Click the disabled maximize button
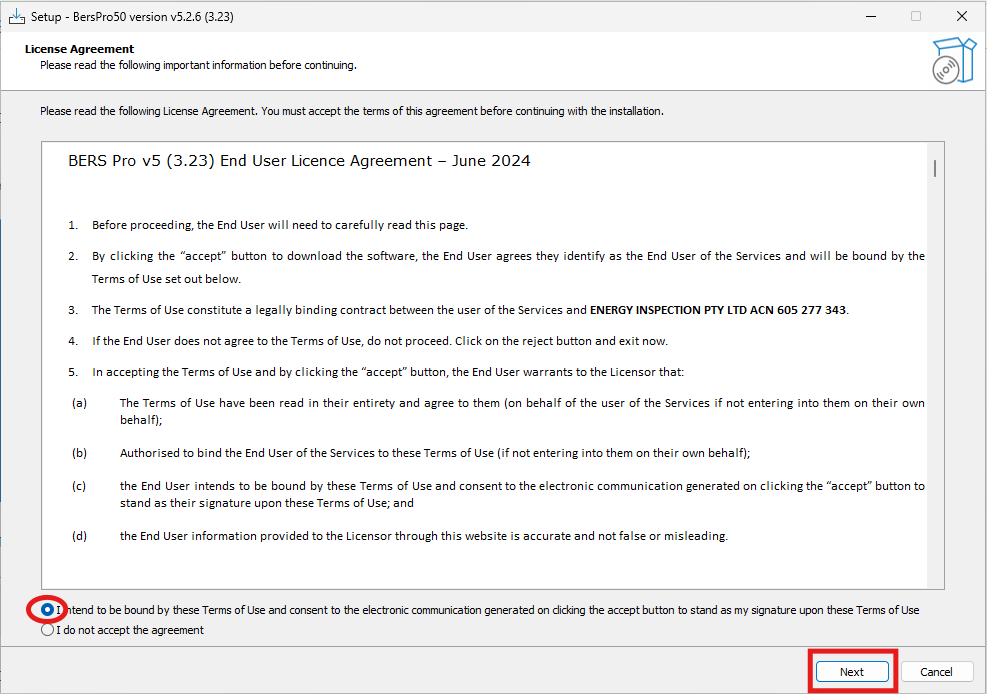 click(x=916, y=16)
